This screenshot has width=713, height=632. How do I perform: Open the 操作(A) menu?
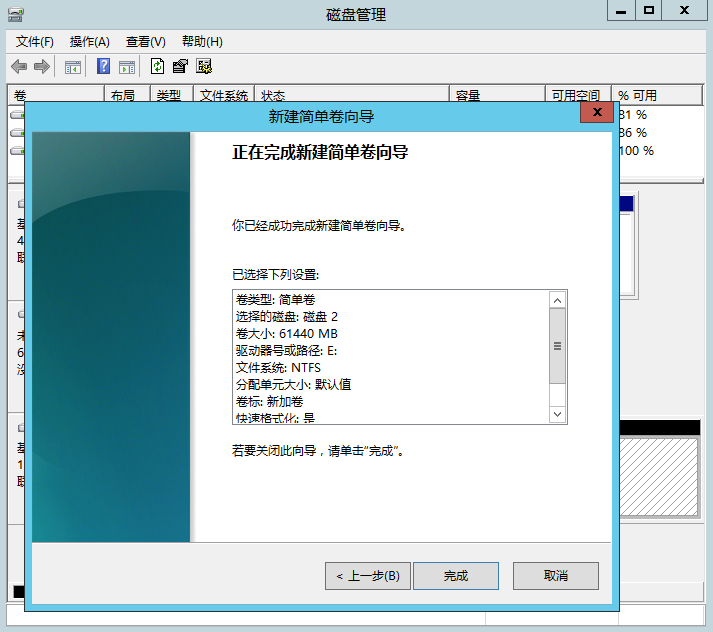pyautogui.click(x=90, y=42)
